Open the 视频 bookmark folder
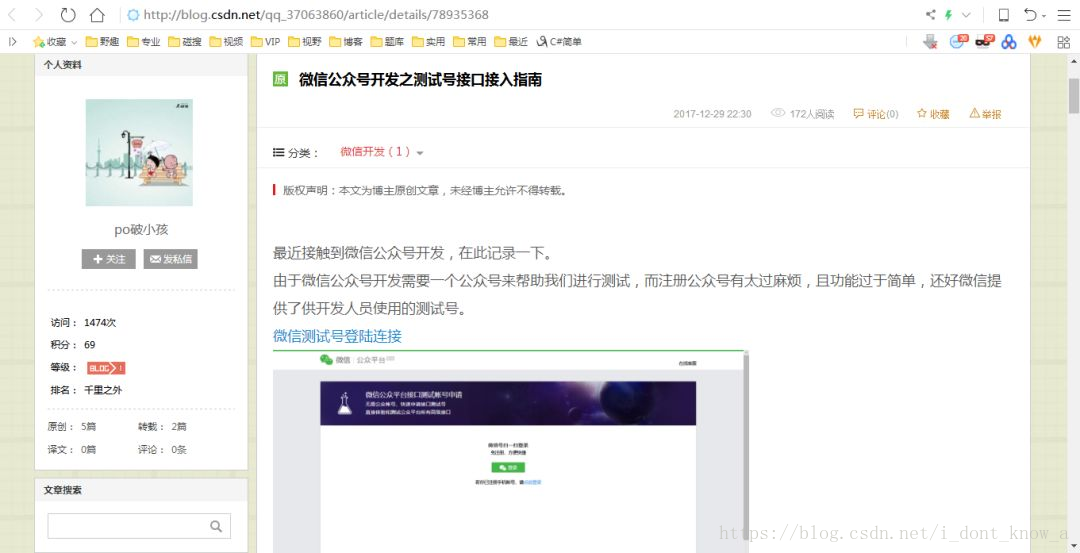 (x=226, y=41)
